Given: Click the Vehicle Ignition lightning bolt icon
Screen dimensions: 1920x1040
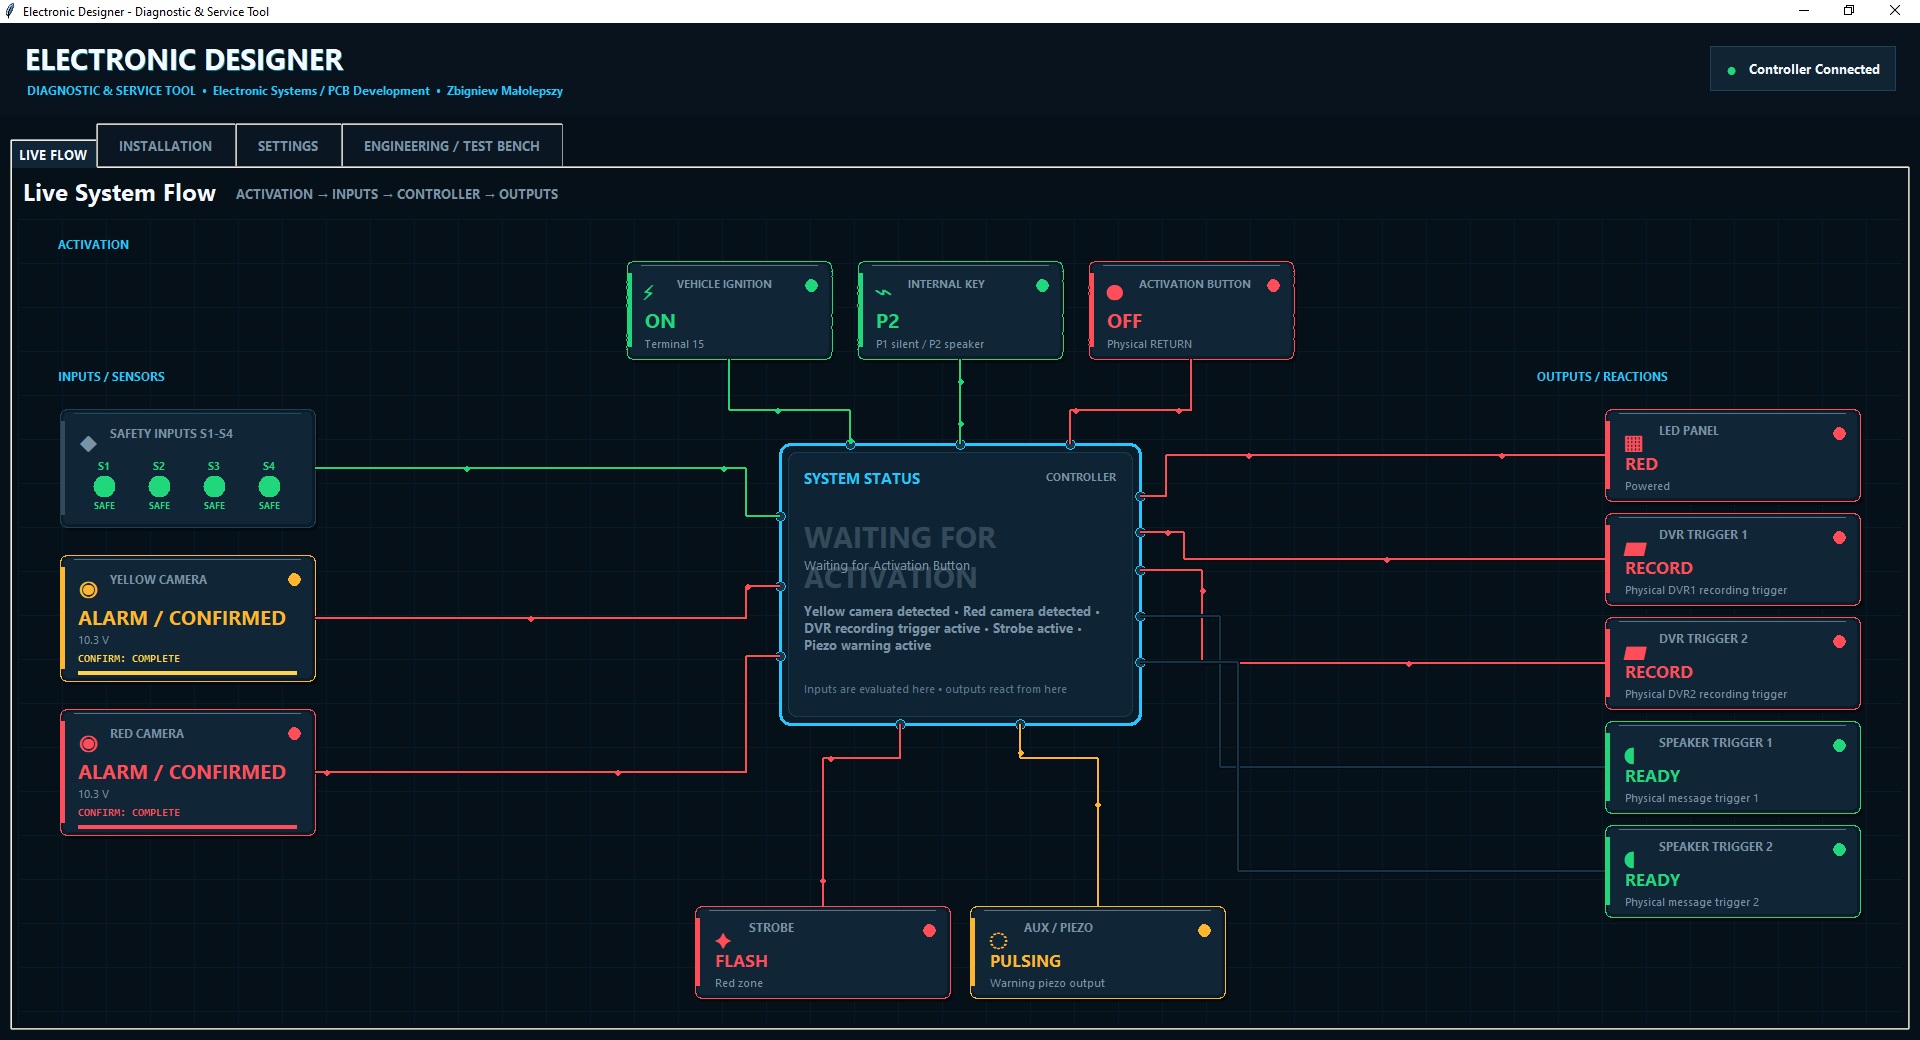Looking at the screenshot, I should 648,292.
